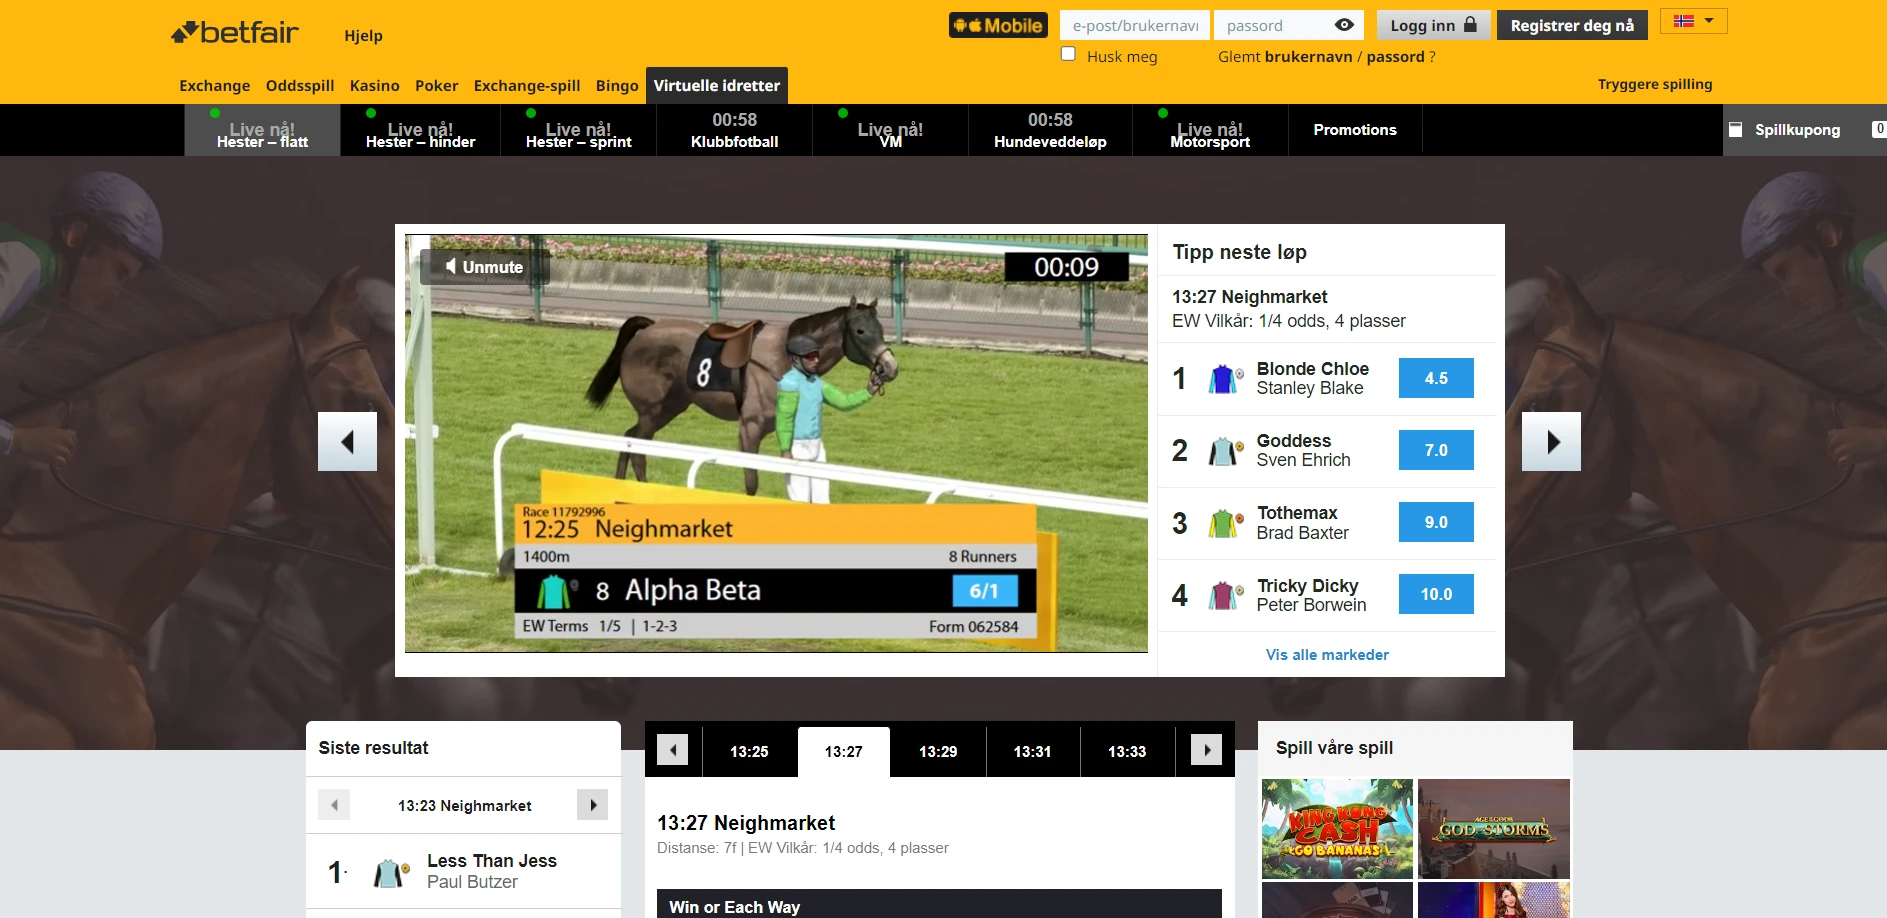
Task: Select Hester – sprint live tab
Action: point(578,130)
